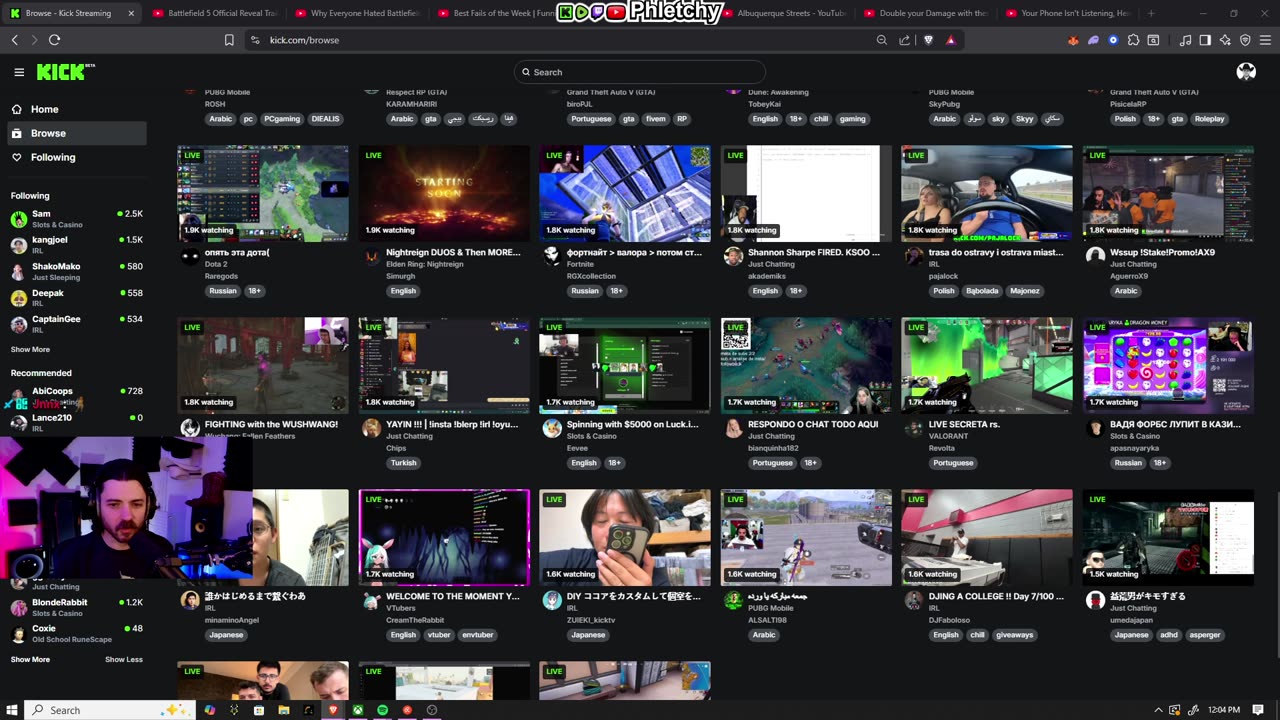
Task: Open Deepak channel in sidebar
Action: coord(77,298)
